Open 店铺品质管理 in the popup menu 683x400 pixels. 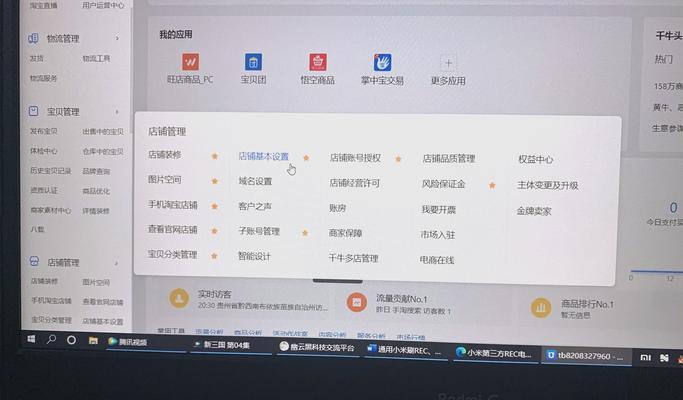pos(449,159)
